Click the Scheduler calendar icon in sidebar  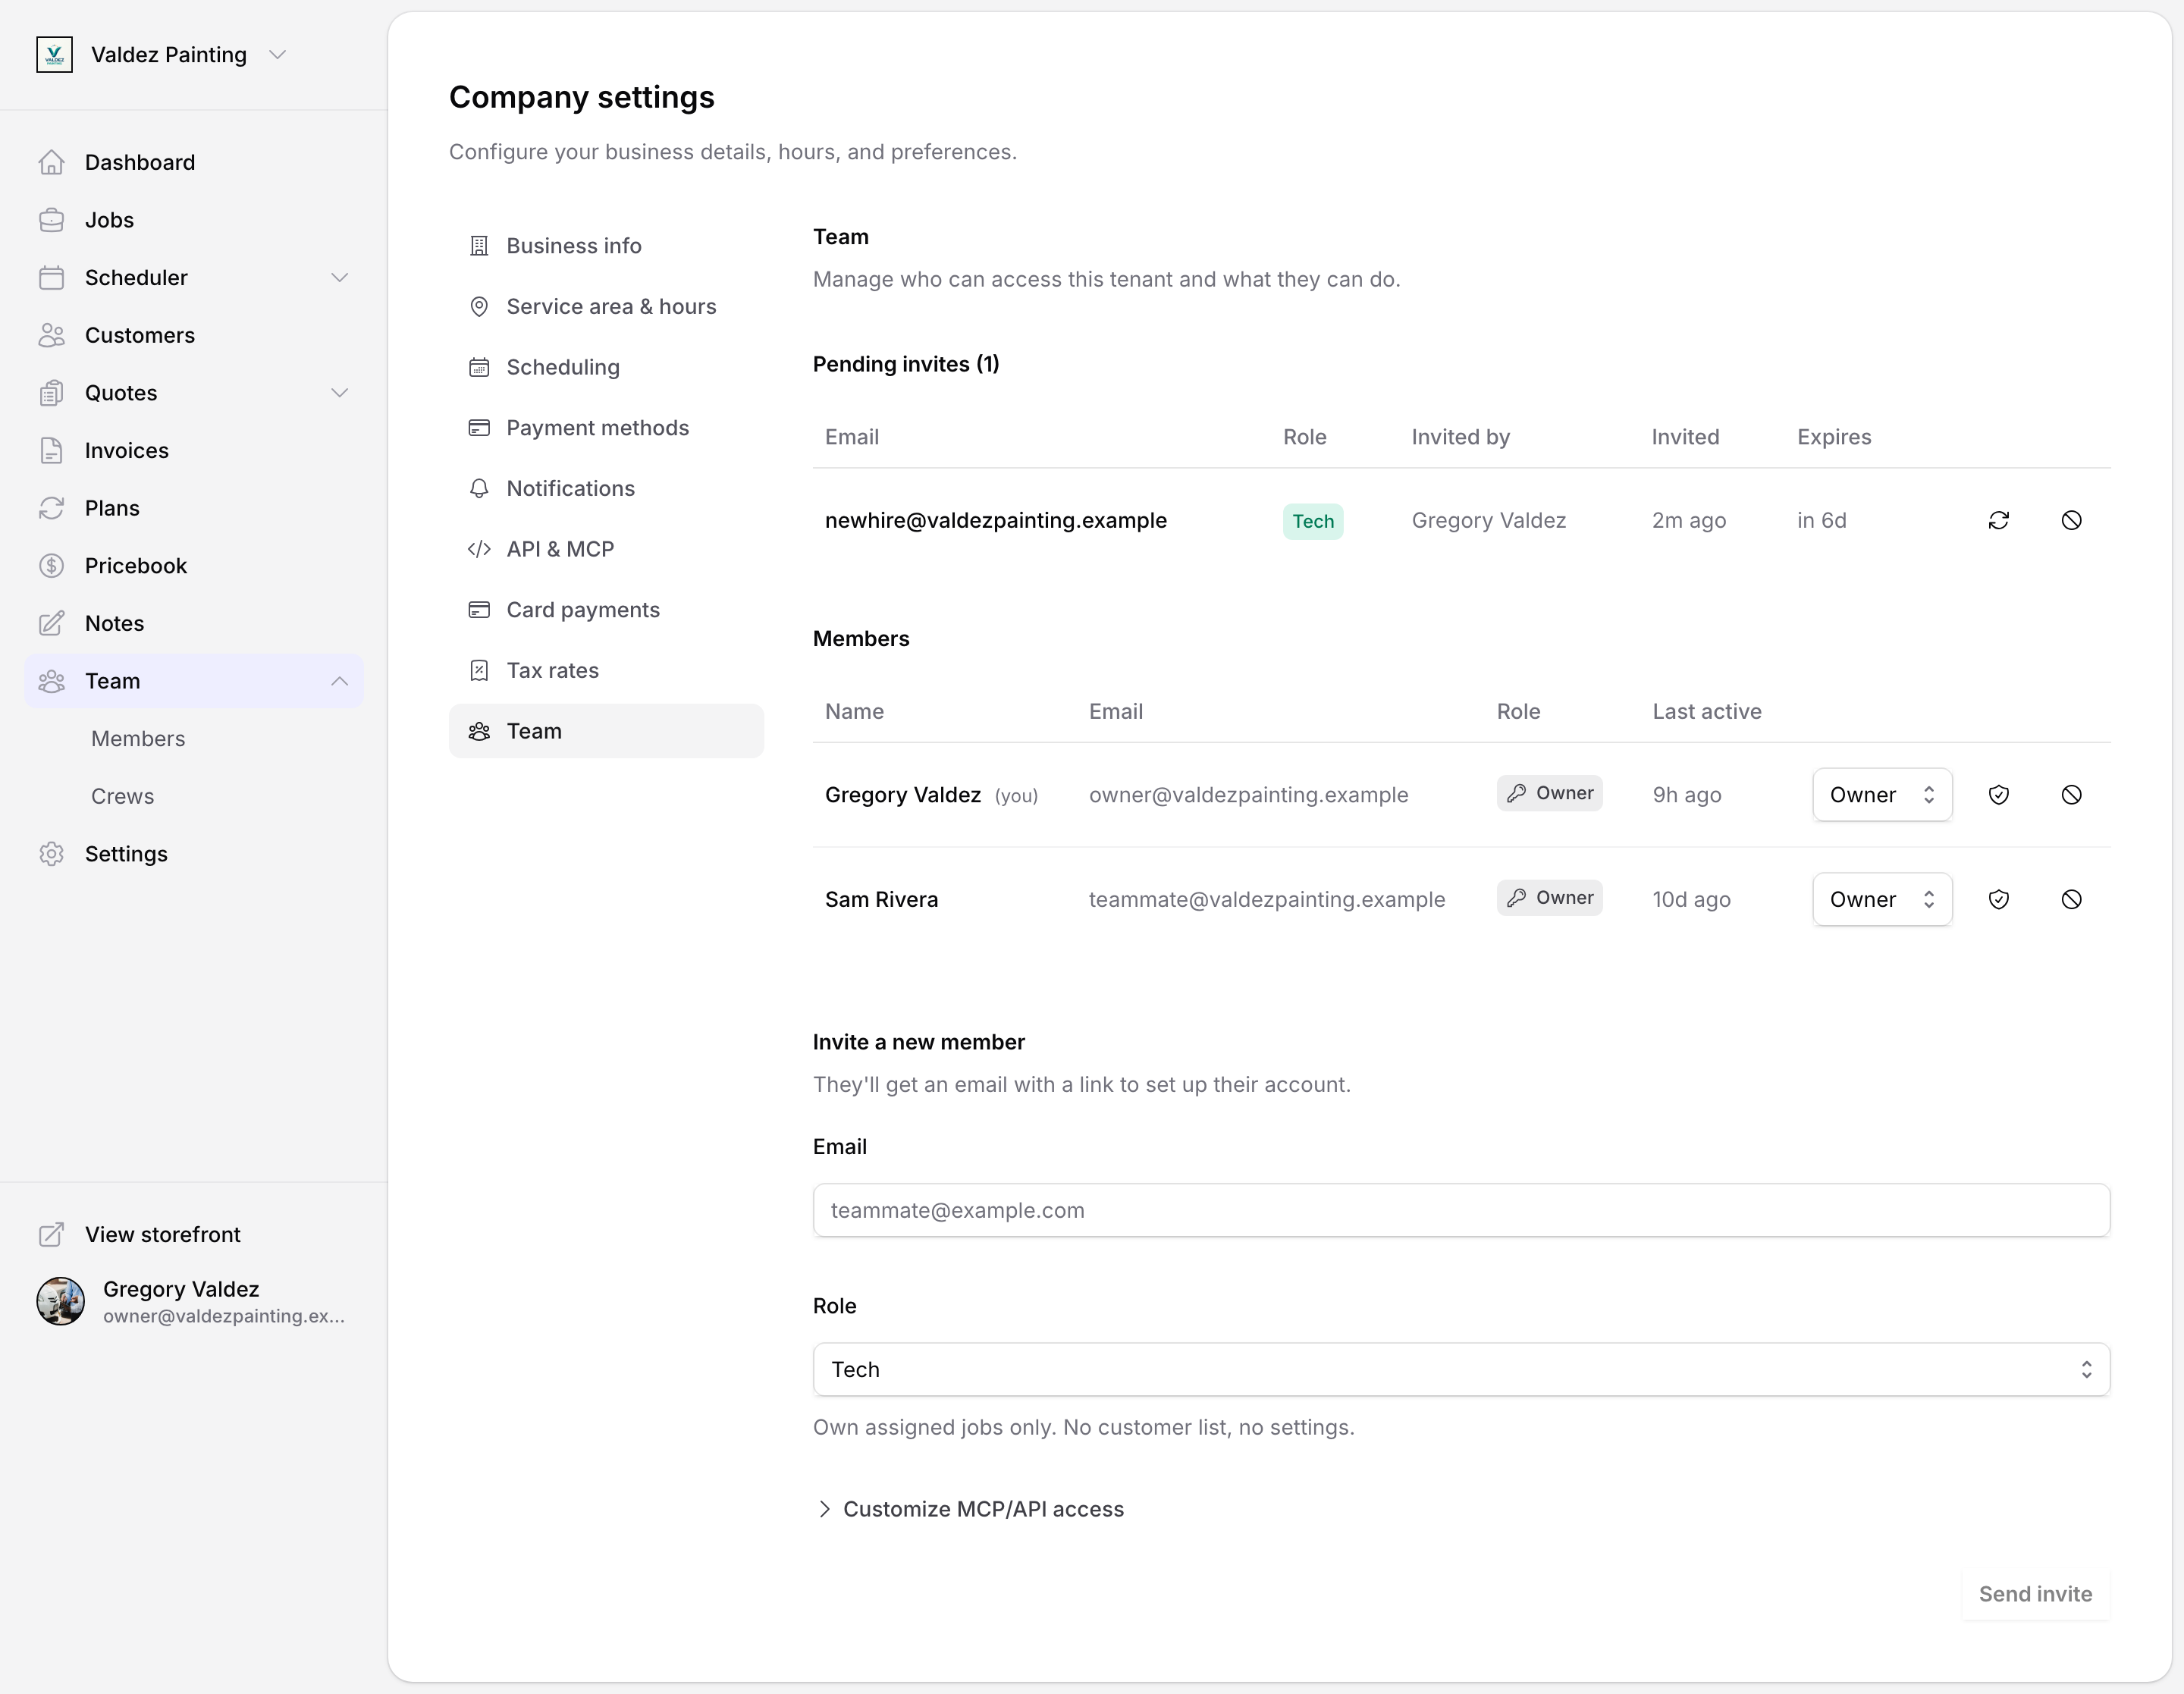[x=52, y=278]
